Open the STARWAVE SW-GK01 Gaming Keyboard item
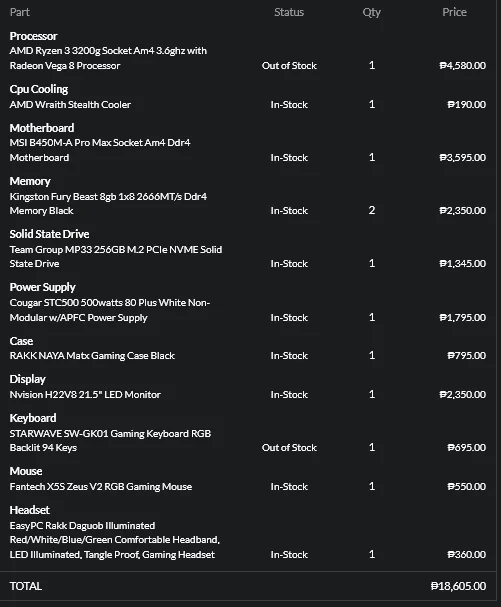The image size is (501, 607). tap(110, 441)
